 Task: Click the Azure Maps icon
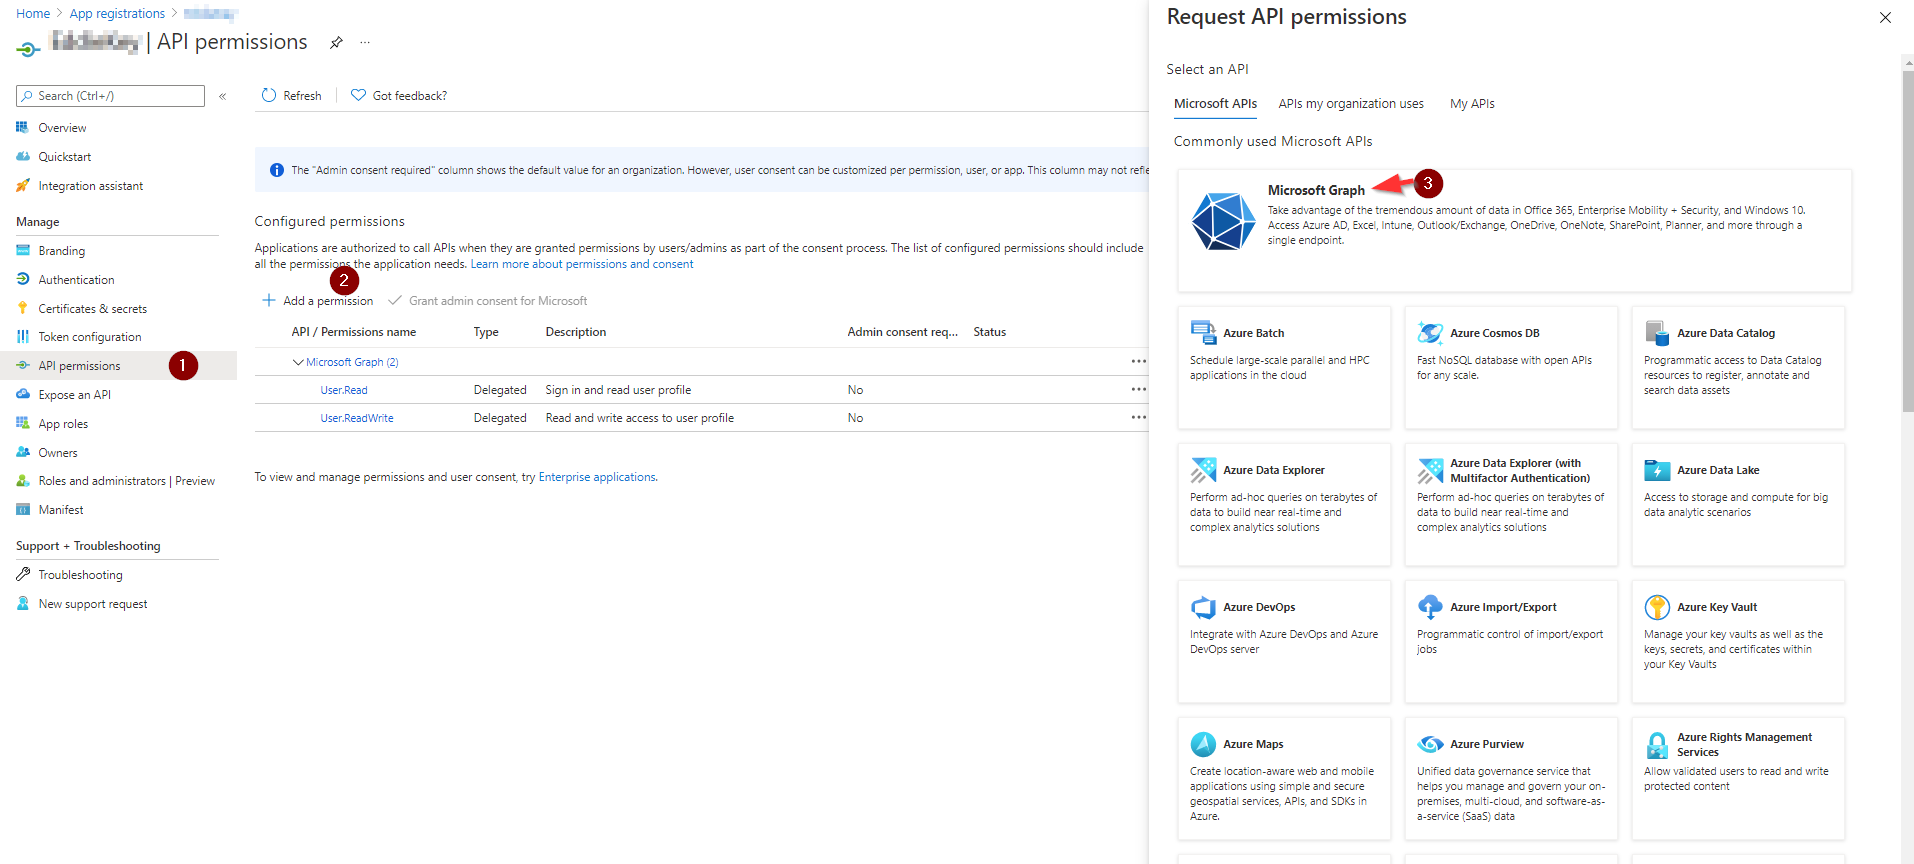(1204, 743)
